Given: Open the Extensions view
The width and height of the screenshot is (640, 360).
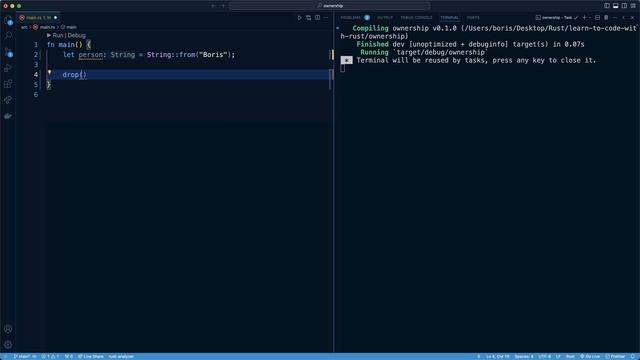Looking at the screenshot, I should tap(8, 84).
